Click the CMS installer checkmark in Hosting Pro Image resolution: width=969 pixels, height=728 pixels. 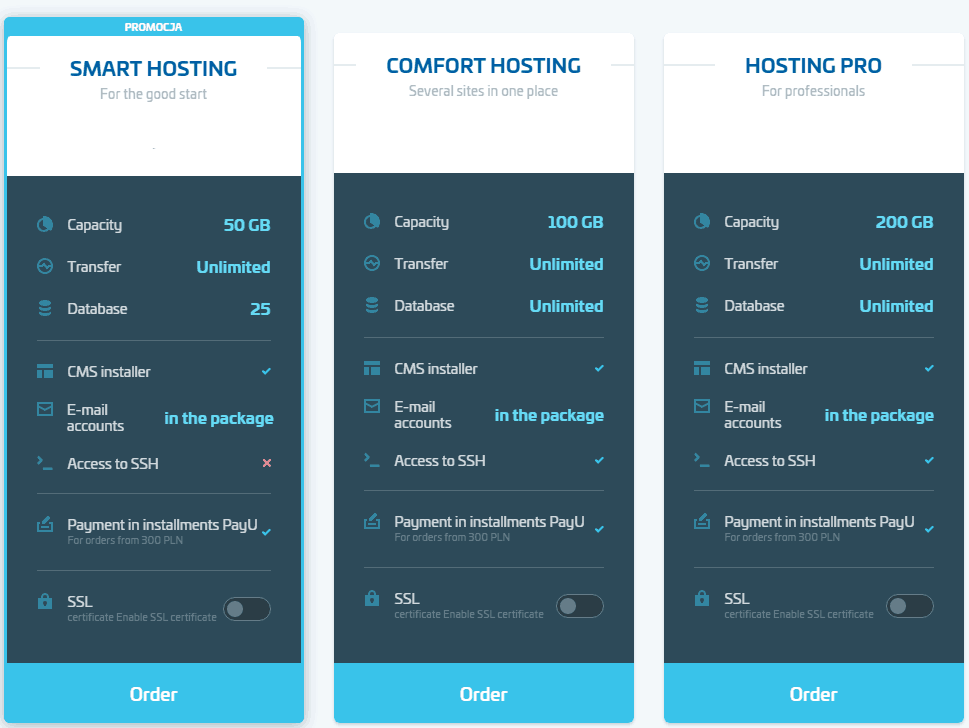pyautogui.click(x=929, y=368)
